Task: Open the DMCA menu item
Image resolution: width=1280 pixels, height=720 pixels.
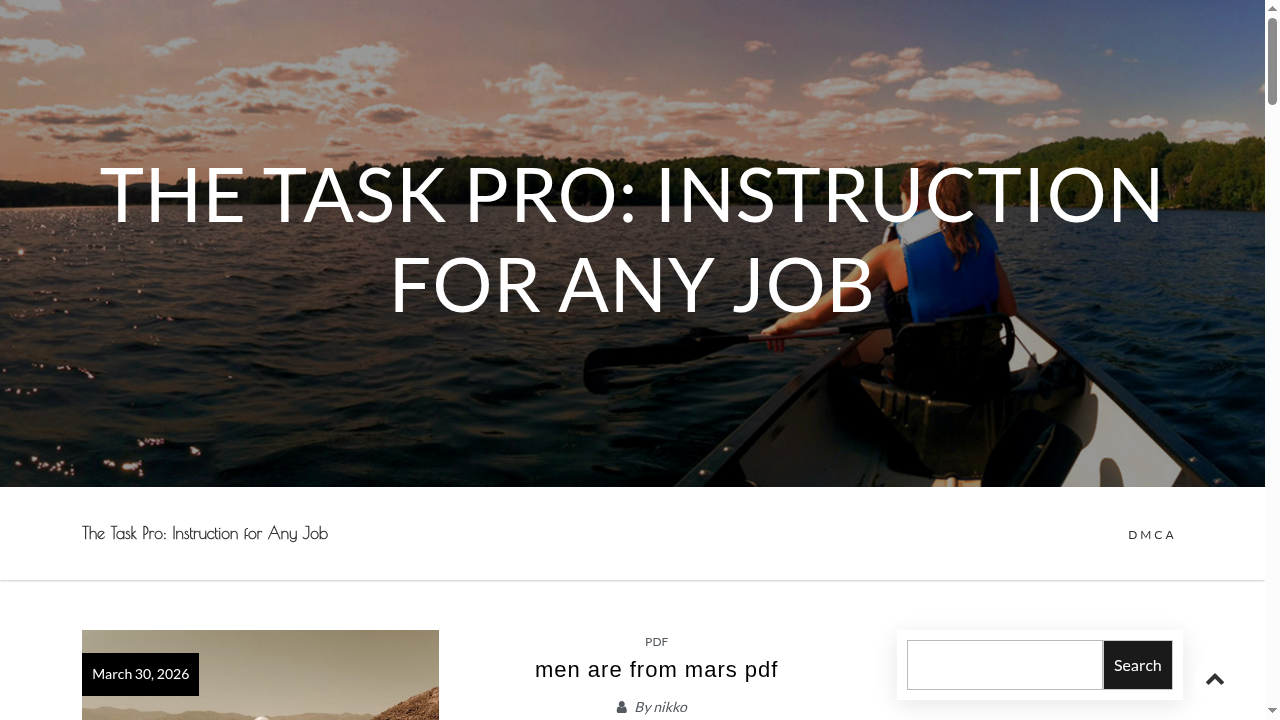Action: (x=1151, y=535)
